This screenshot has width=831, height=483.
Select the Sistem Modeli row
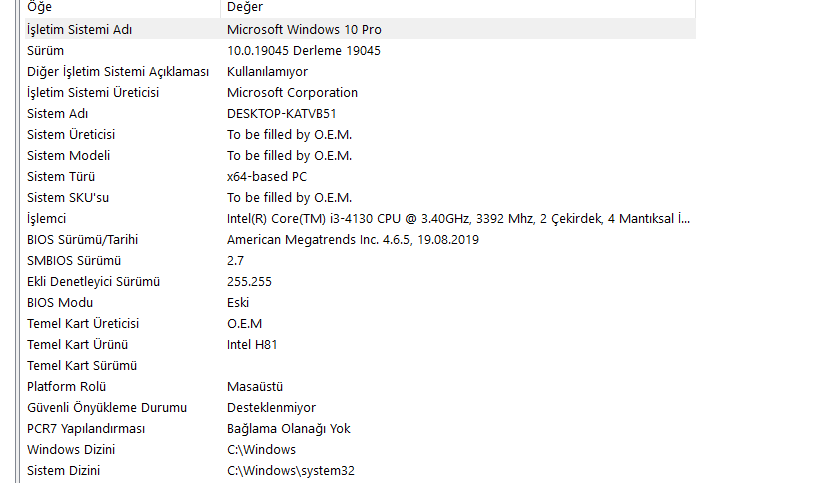pyautogui.click(x=69, y=155)
